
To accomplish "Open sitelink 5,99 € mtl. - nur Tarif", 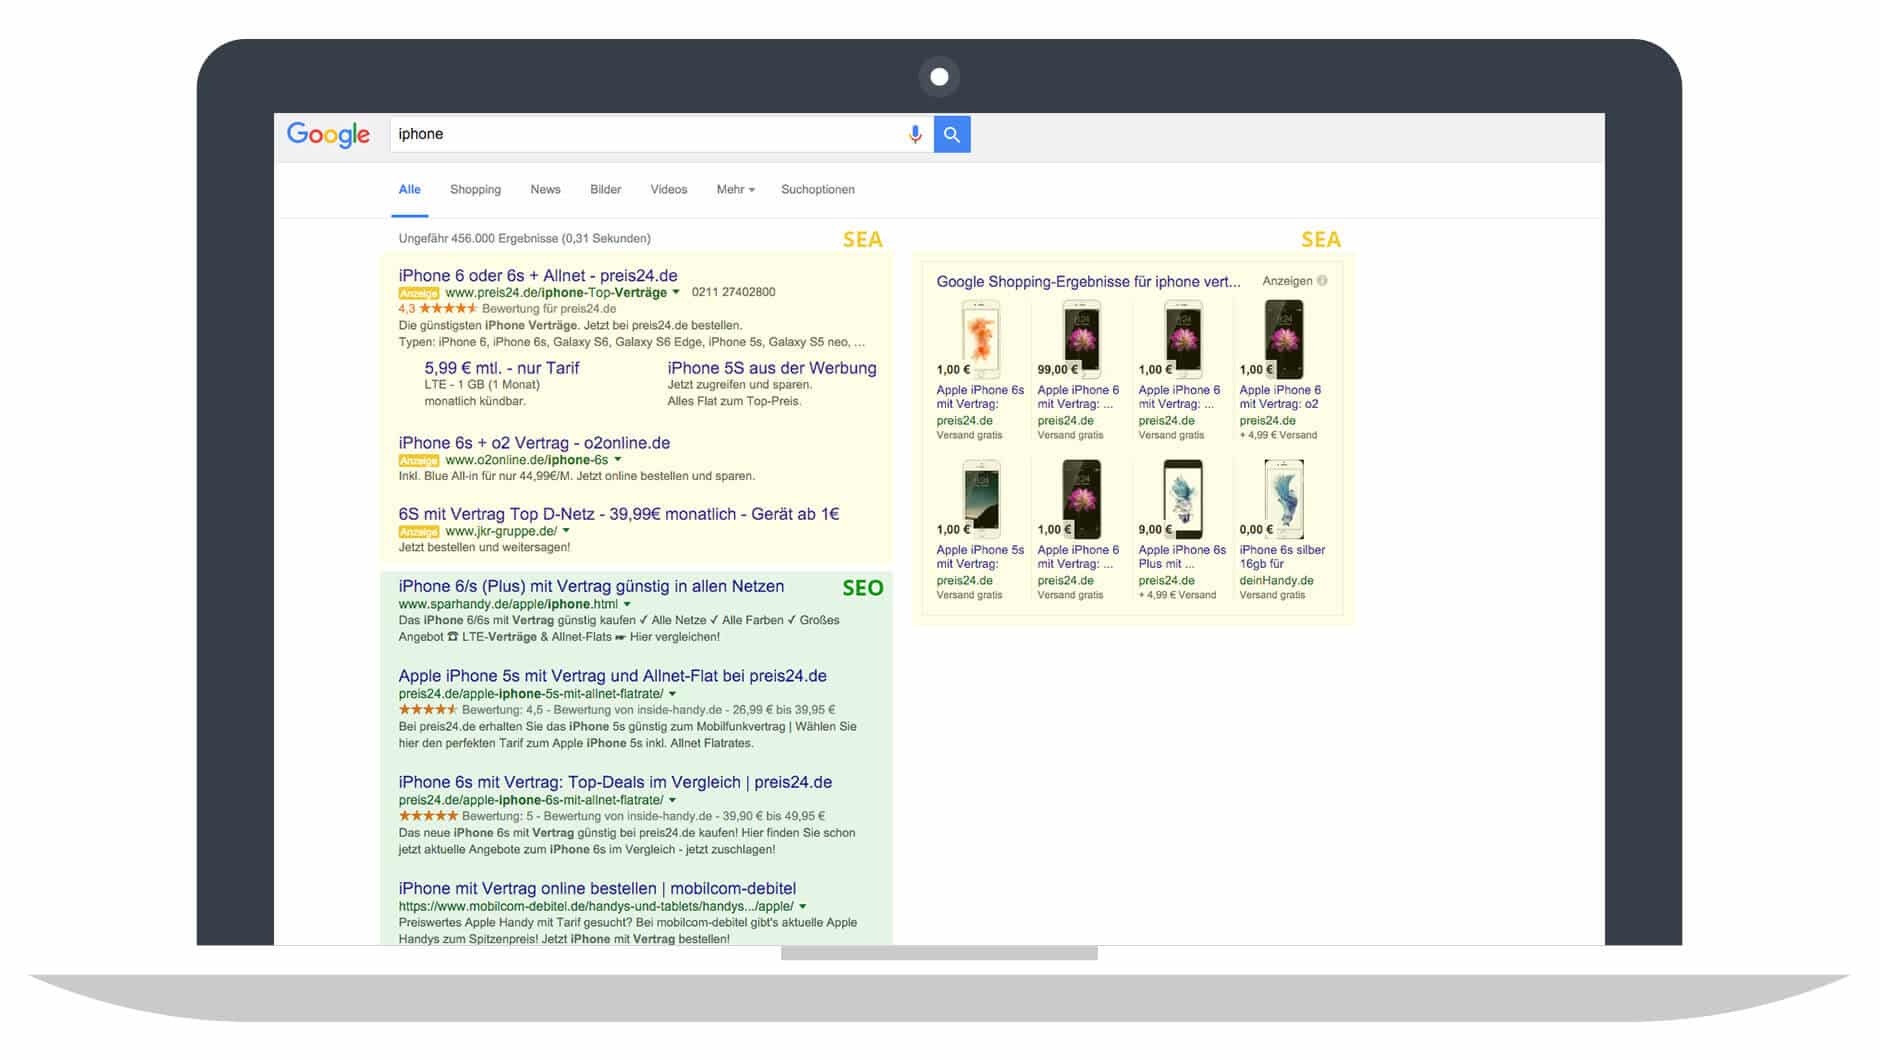I will [501, 368].
